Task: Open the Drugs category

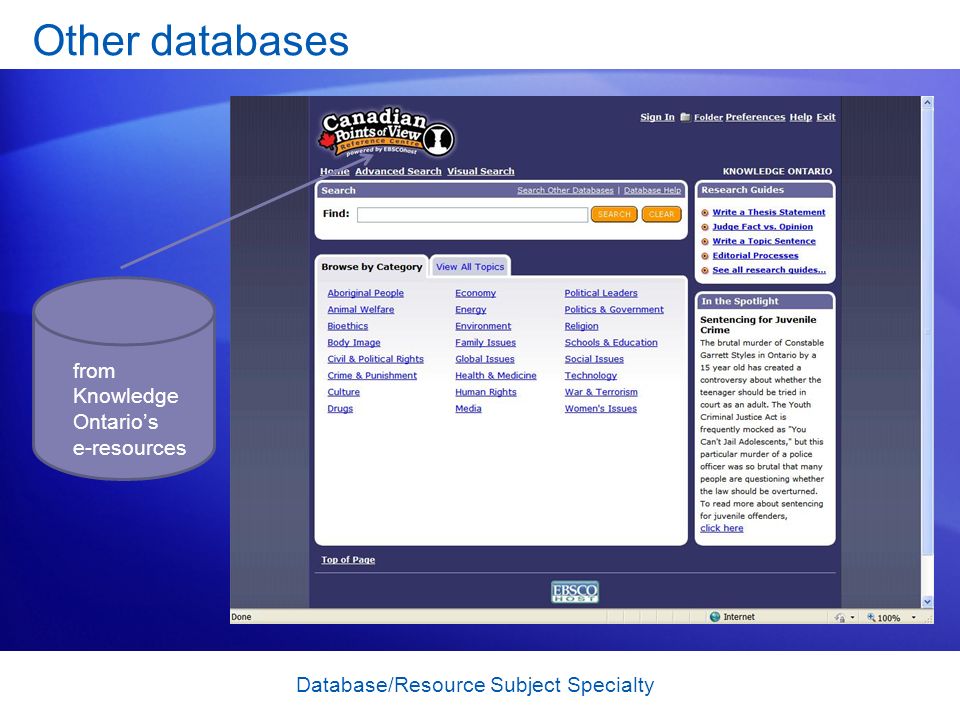Action: tap(340, 409)
